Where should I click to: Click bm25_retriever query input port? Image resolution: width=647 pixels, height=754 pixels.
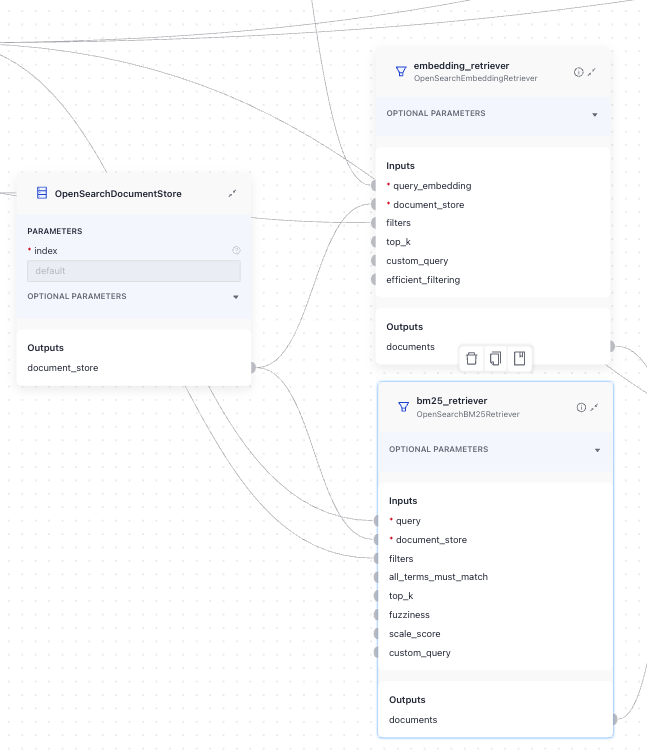pyautogui.click(x=377, y=520)
